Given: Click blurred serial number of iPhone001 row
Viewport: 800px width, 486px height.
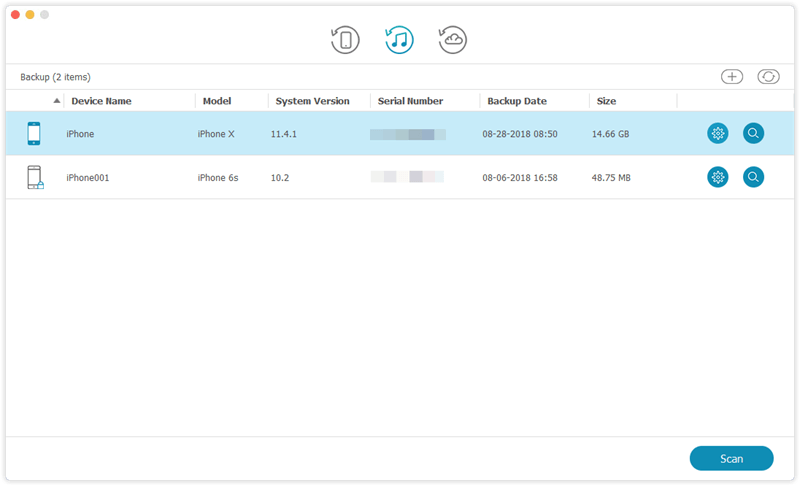Looking at the screenshot, I should tap(407, 177).
